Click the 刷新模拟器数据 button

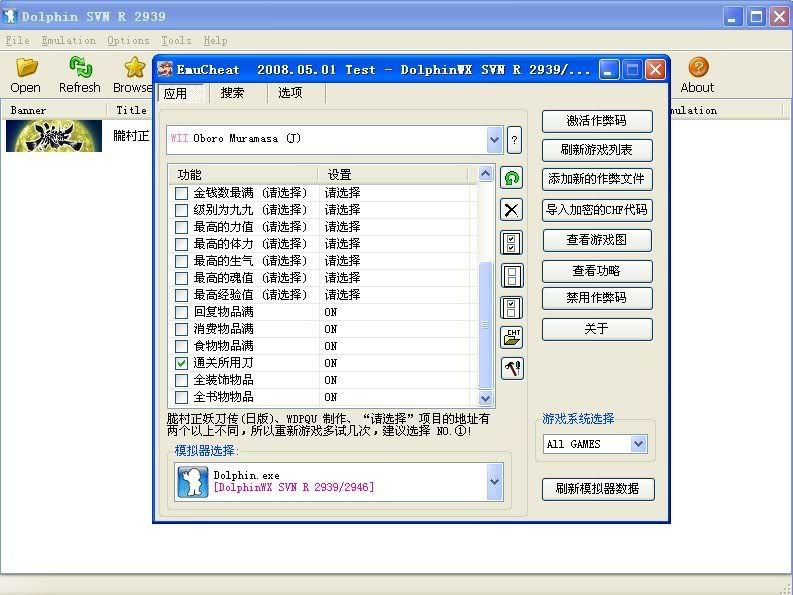click(598, 489)
